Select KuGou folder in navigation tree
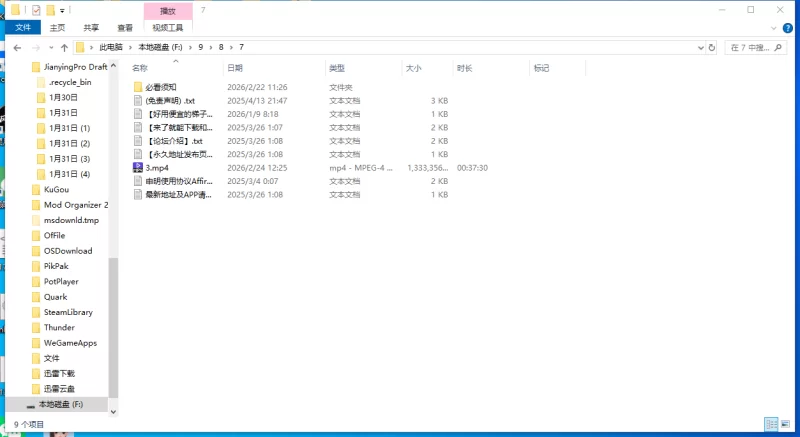 coord(50,189)
